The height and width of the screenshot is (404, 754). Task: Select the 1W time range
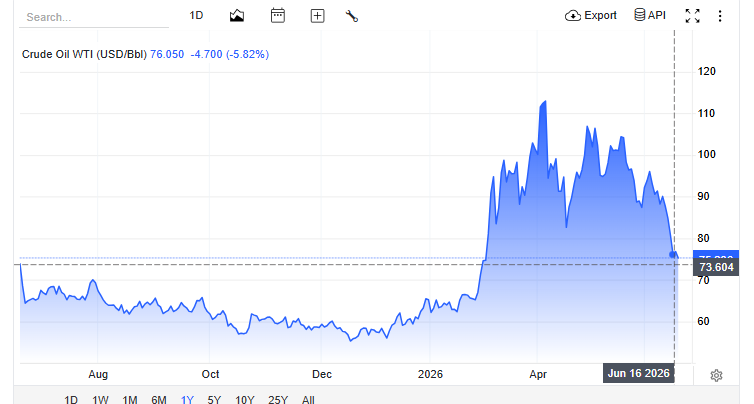100,399
